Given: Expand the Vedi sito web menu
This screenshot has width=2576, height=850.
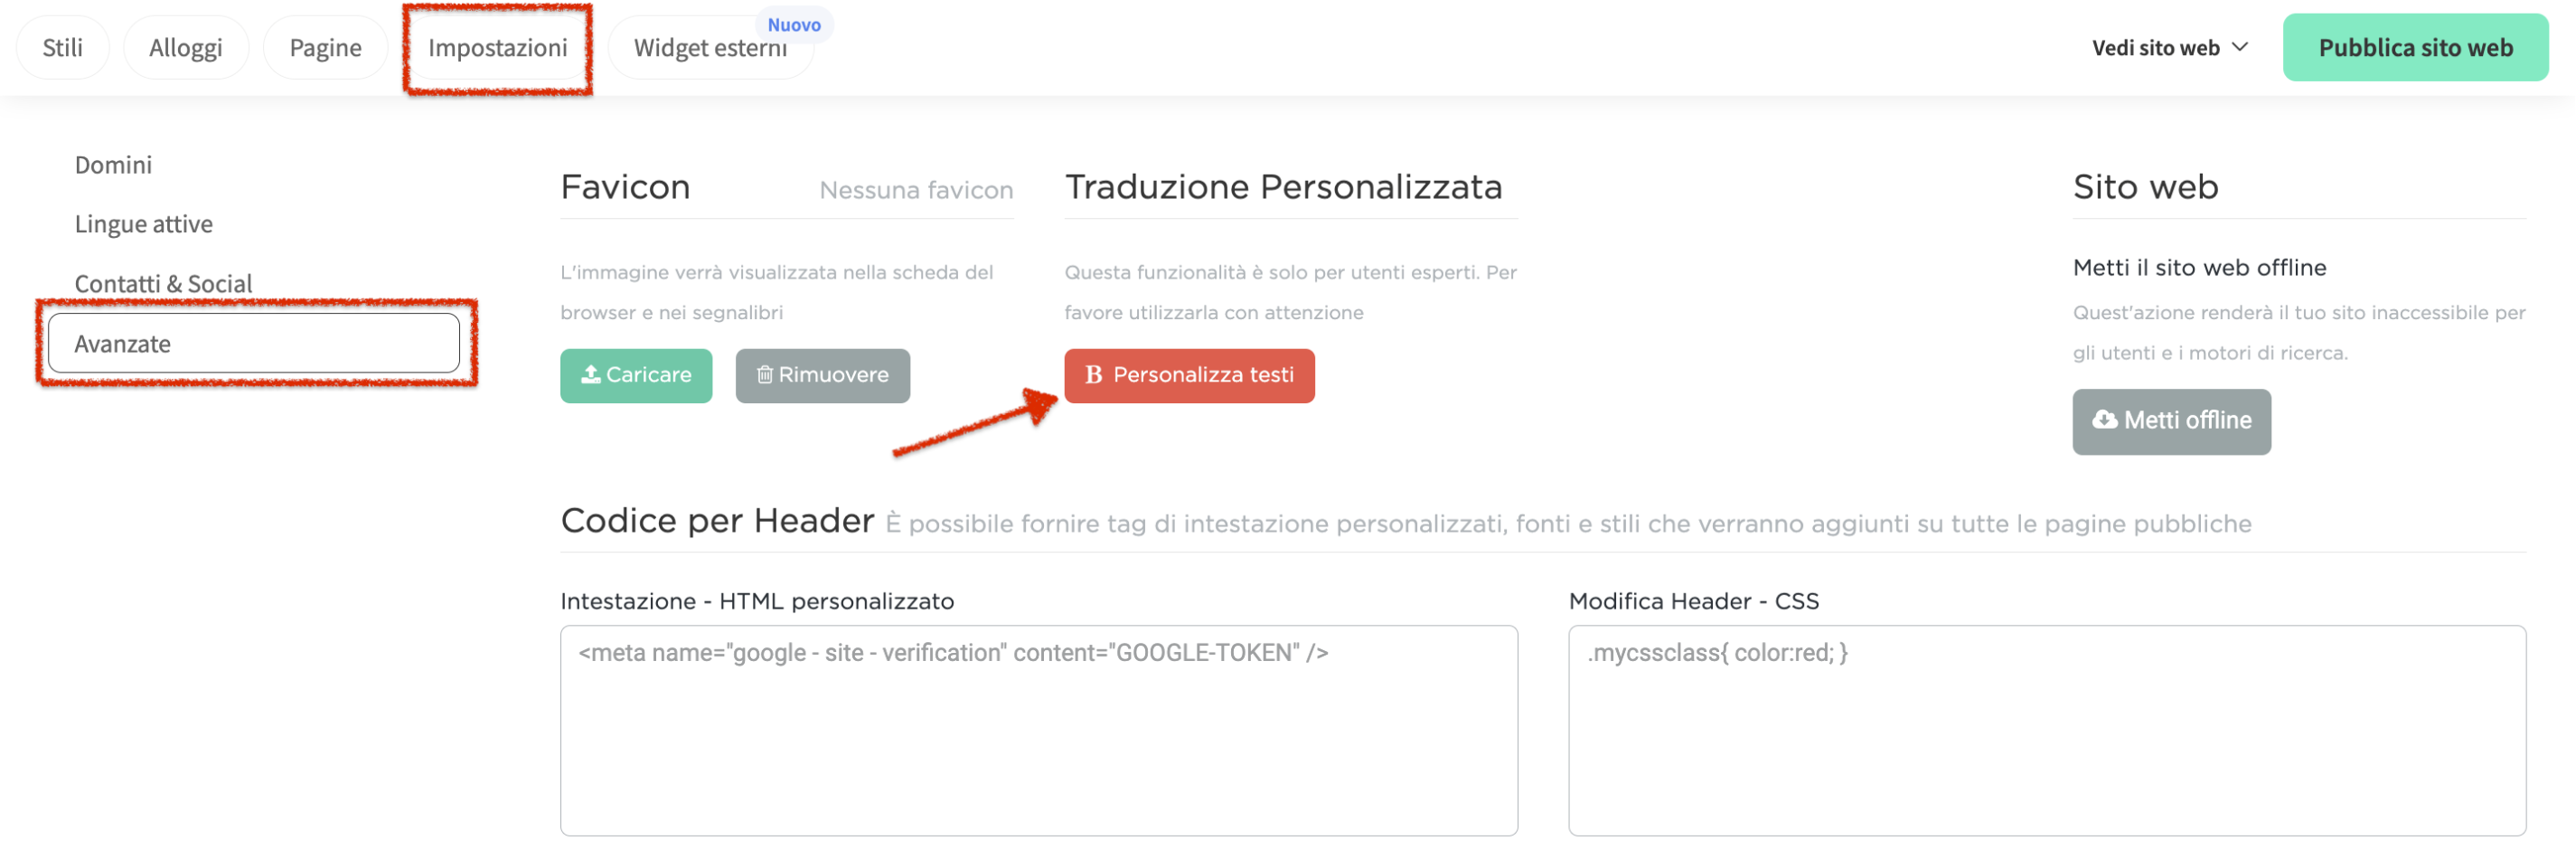Looking at the screenshot, I should (2170, 47).
